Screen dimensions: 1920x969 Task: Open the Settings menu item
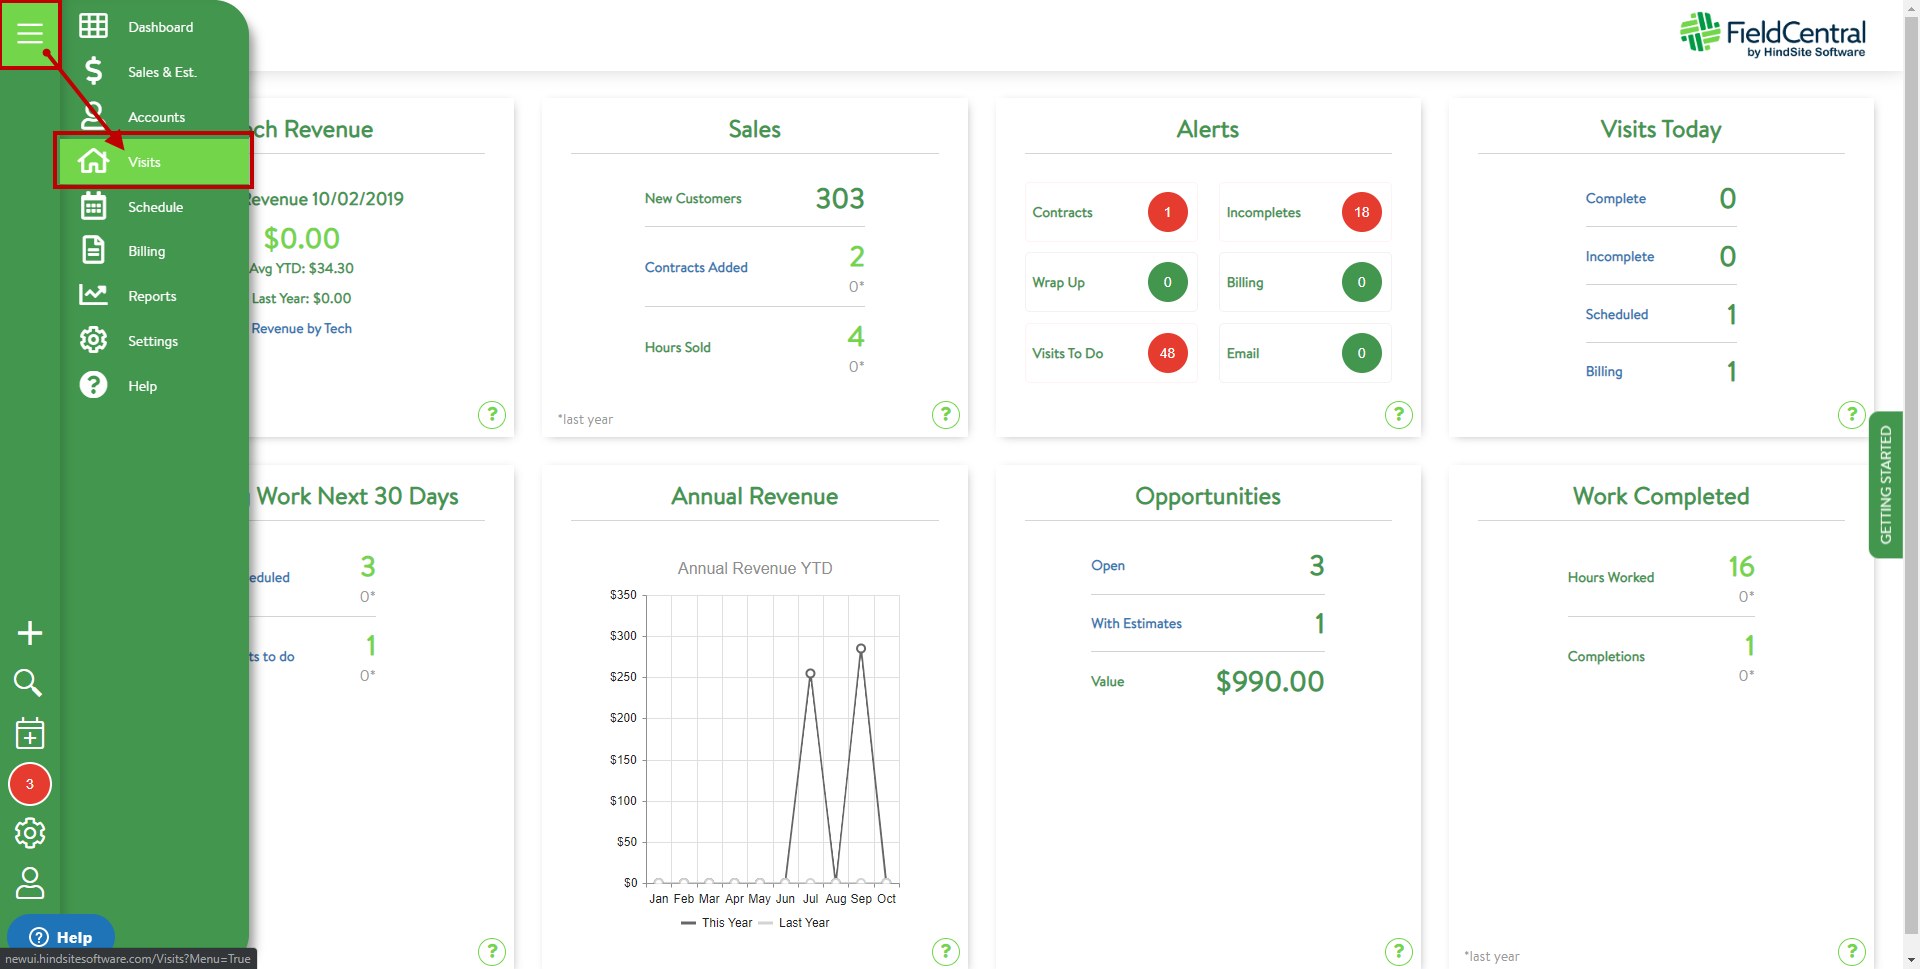tap(153, 341)
